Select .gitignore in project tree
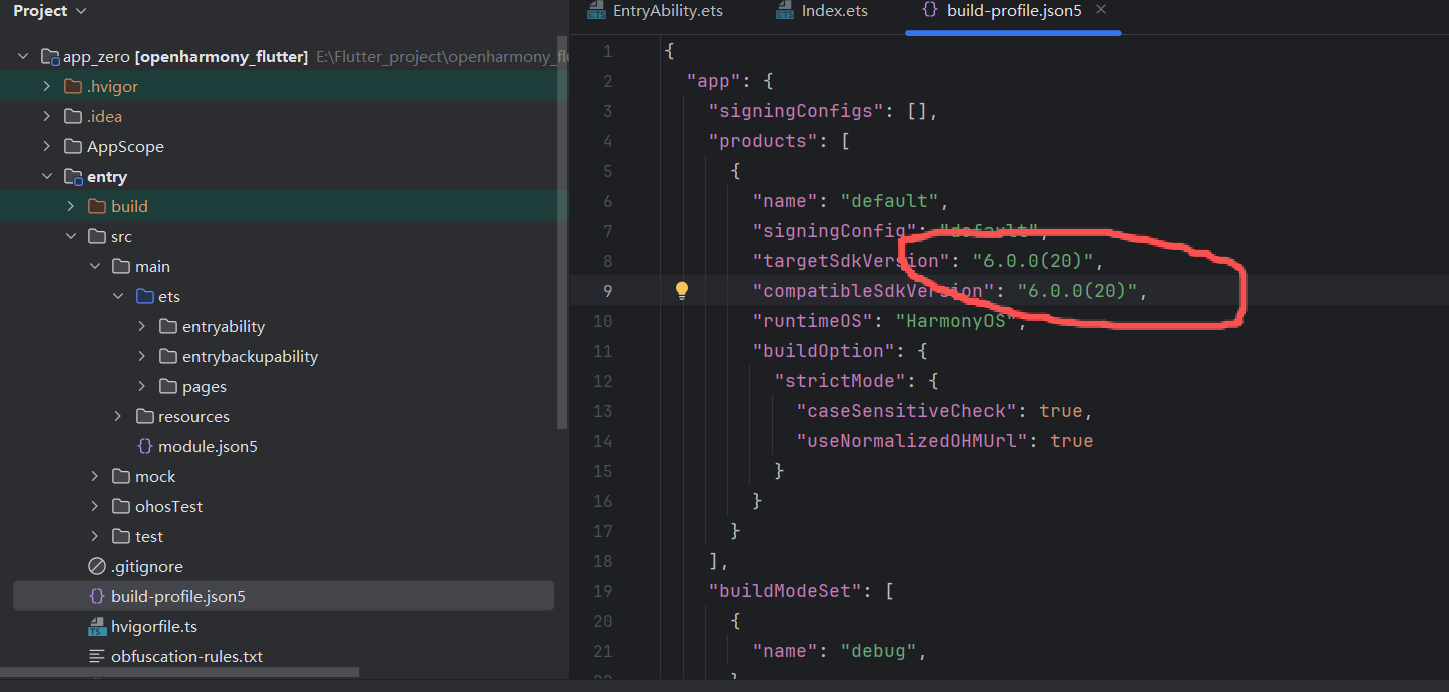The height and width of the screenshot is (692, 1449). [147, 567]
